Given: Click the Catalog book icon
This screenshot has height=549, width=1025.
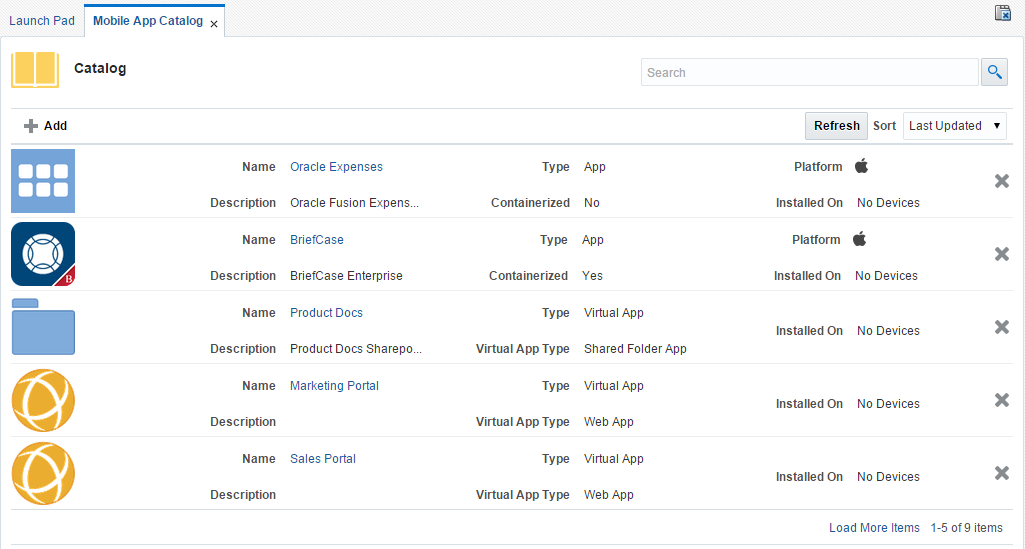Looking at the screenshot, I should click(35, 69).
